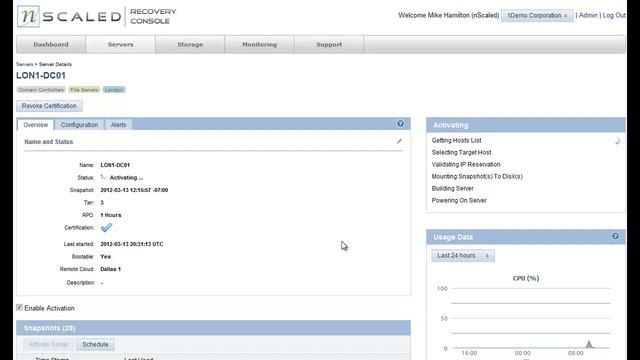Image resolution: width=640 pixels, height=360 pixels.
Task: Switch to the Overview tab
Action: point(36,125)
